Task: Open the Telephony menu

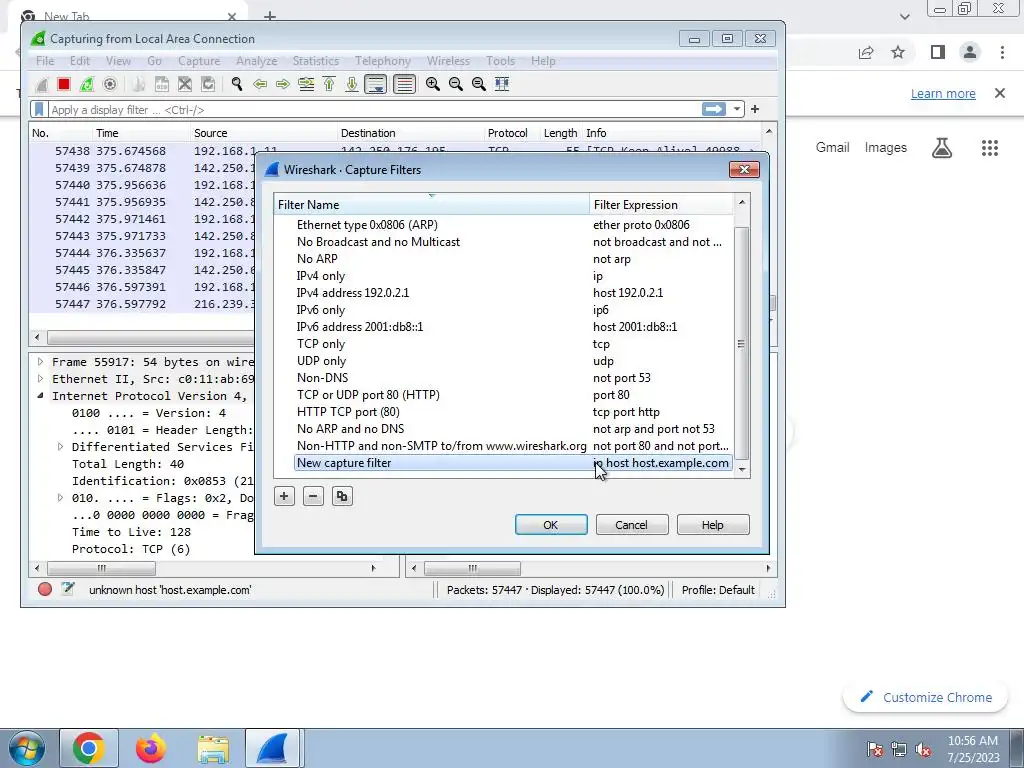Action: [383, 61]
